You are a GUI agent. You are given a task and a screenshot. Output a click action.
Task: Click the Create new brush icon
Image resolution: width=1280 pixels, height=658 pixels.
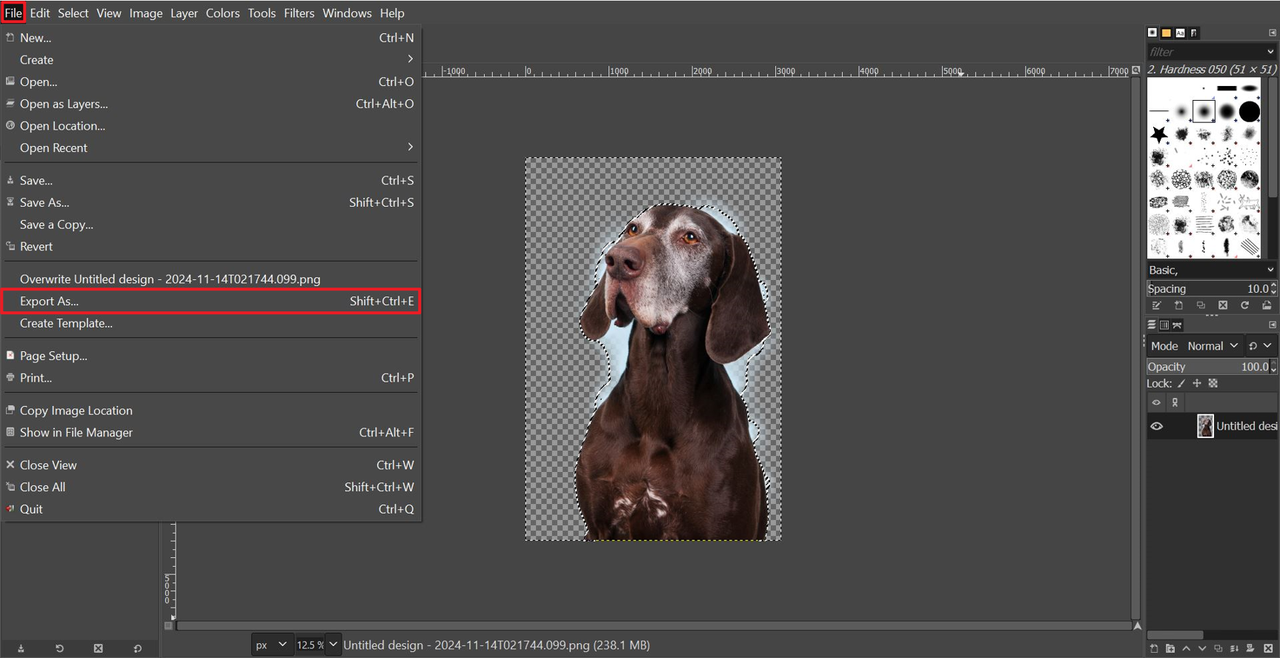click(1178, 305)
